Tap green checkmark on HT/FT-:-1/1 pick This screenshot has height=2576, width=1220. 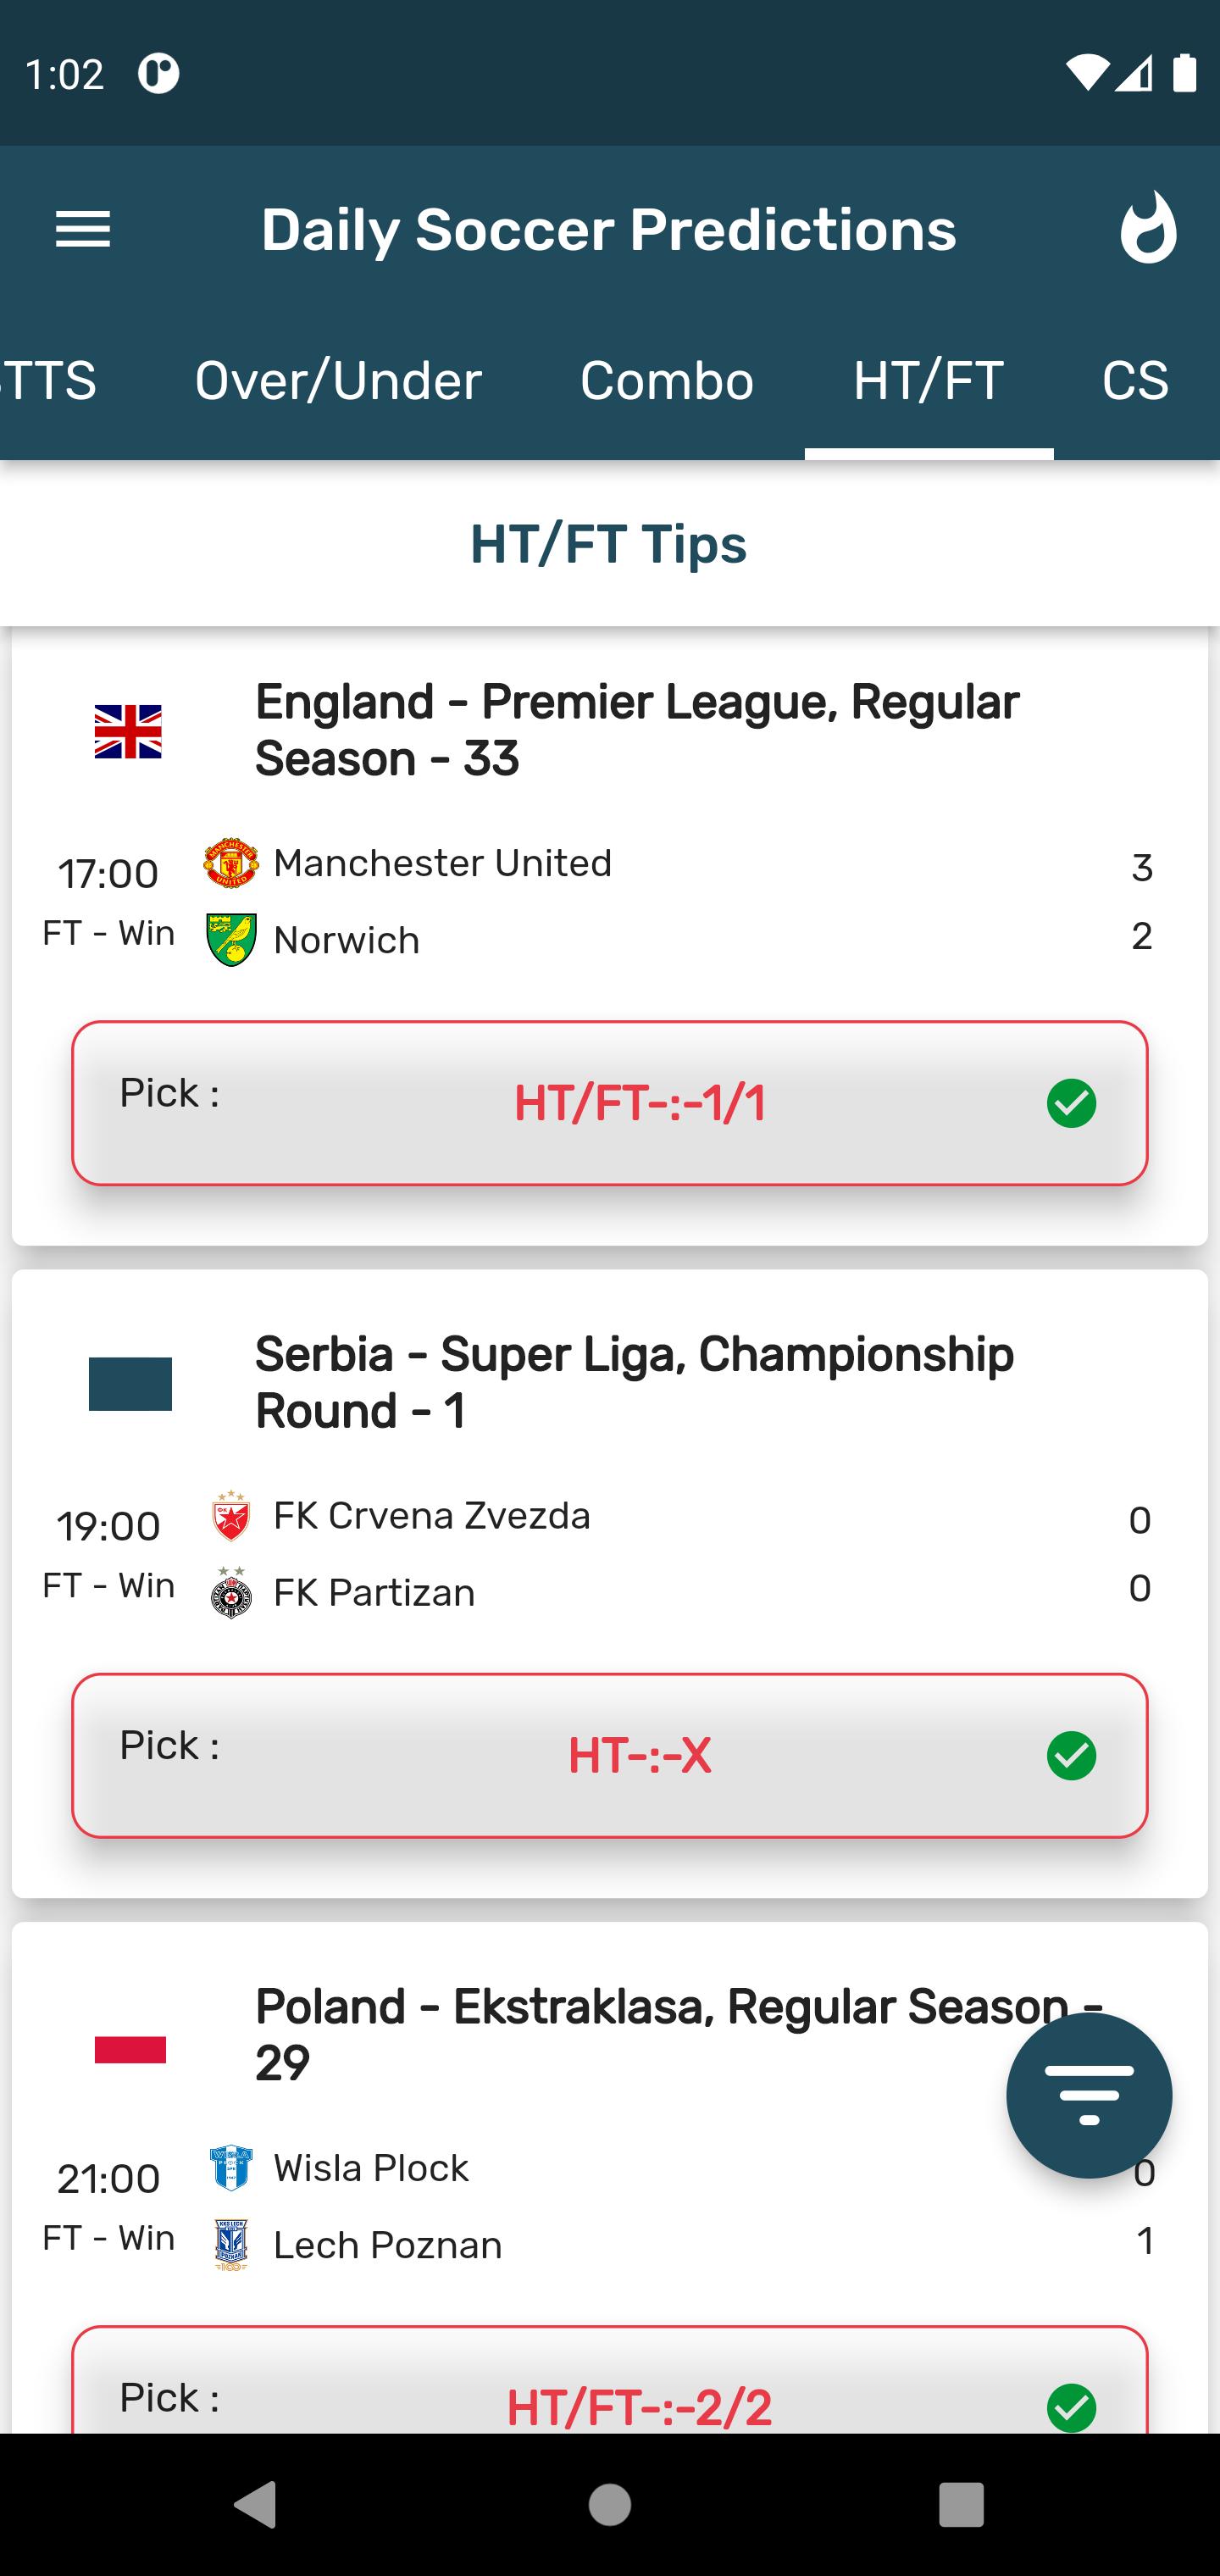coord(1071,1104)
